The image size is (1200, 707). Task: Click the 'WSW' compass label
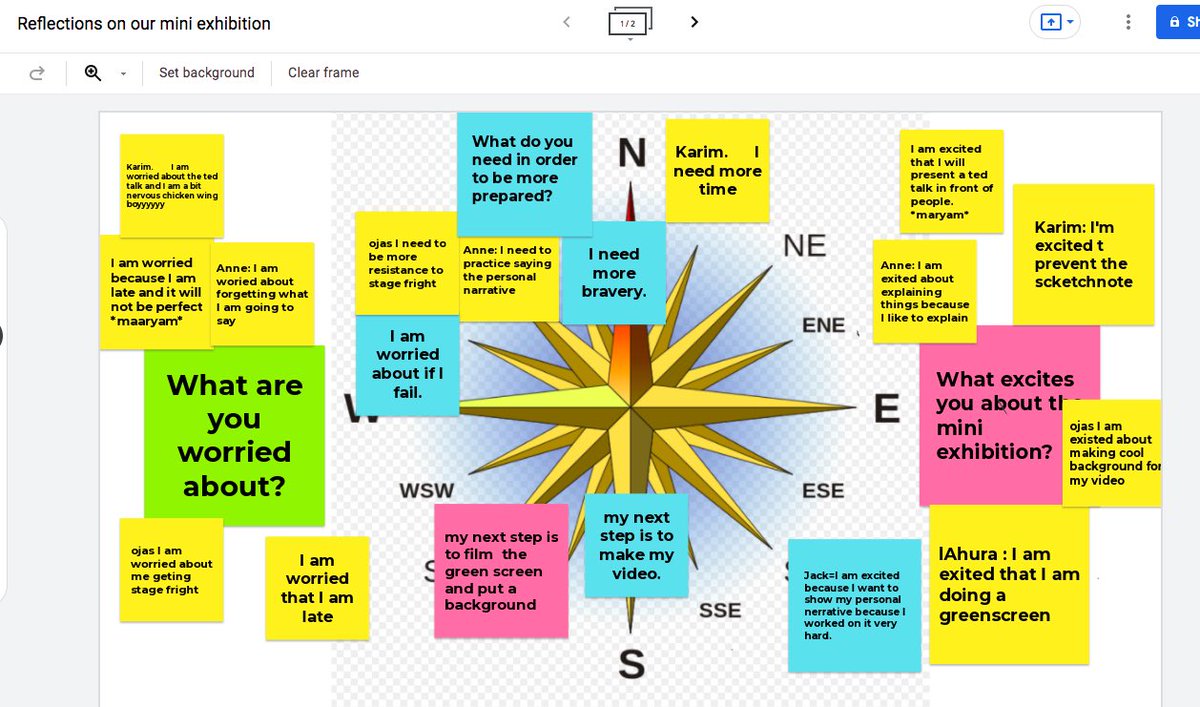tap(427, 491)
